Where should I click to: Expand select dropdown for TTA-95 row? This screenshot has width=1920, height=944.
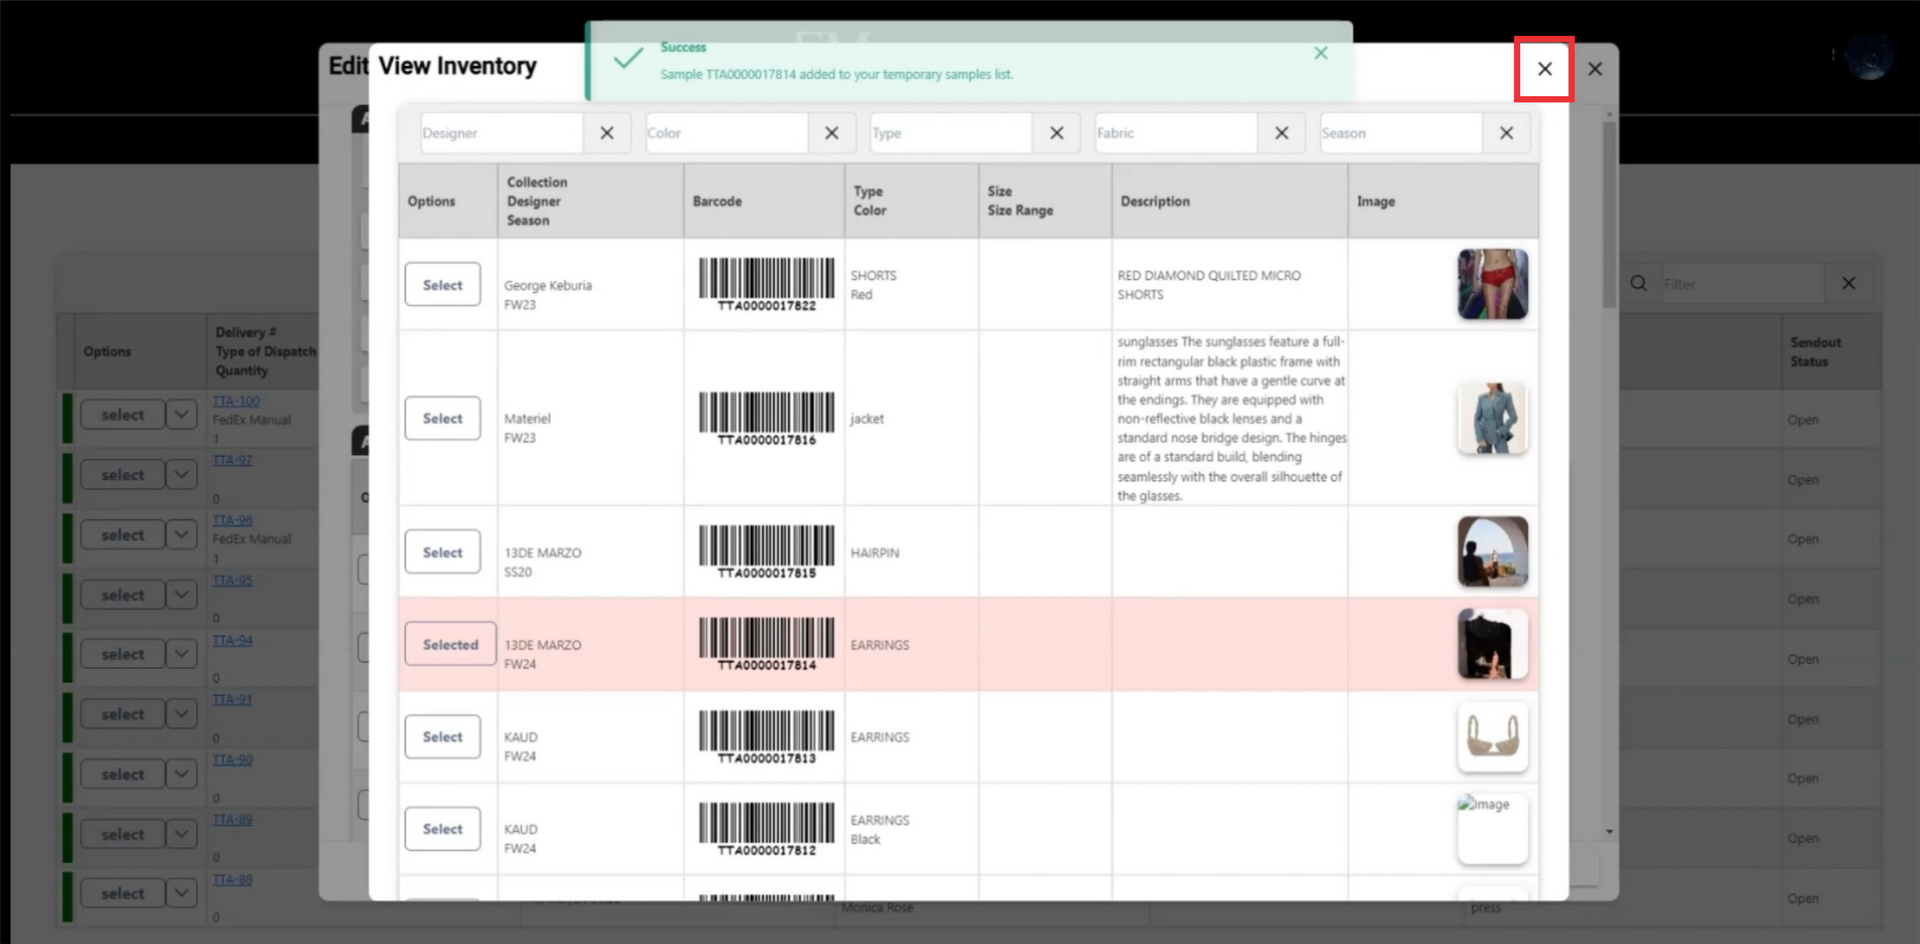(x=181, y=594)
